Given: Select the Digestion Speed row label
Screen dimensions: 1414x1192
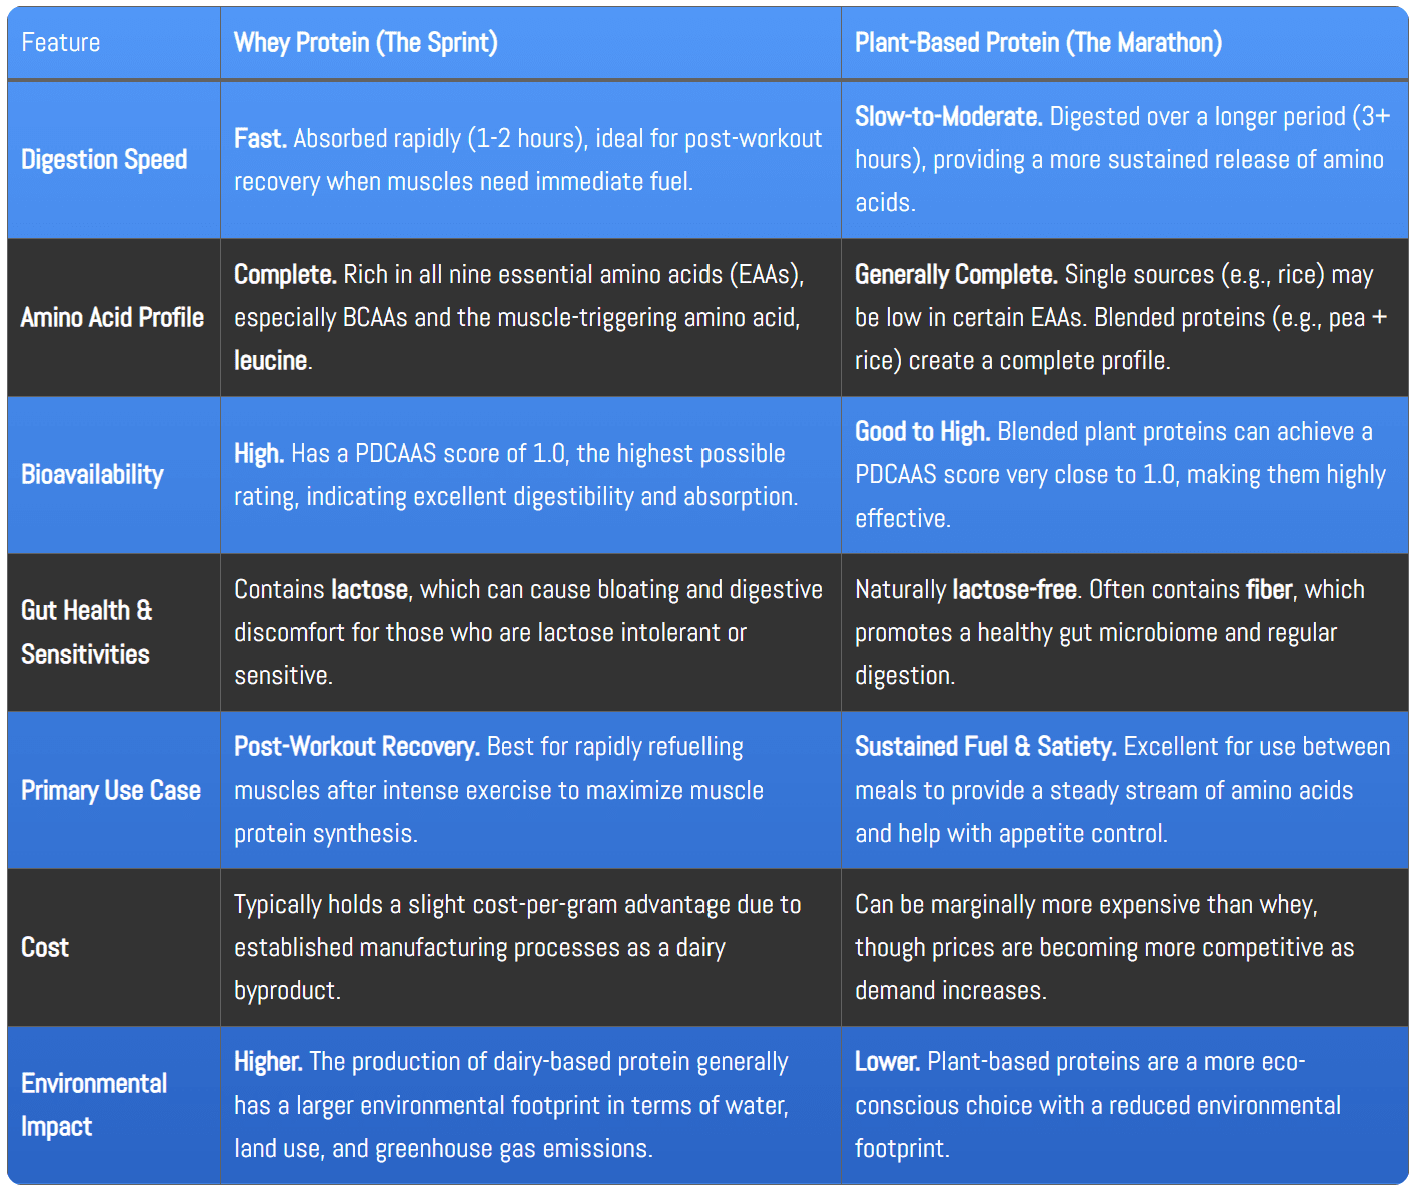Looking at the screenshot, I should click(104, 160).
